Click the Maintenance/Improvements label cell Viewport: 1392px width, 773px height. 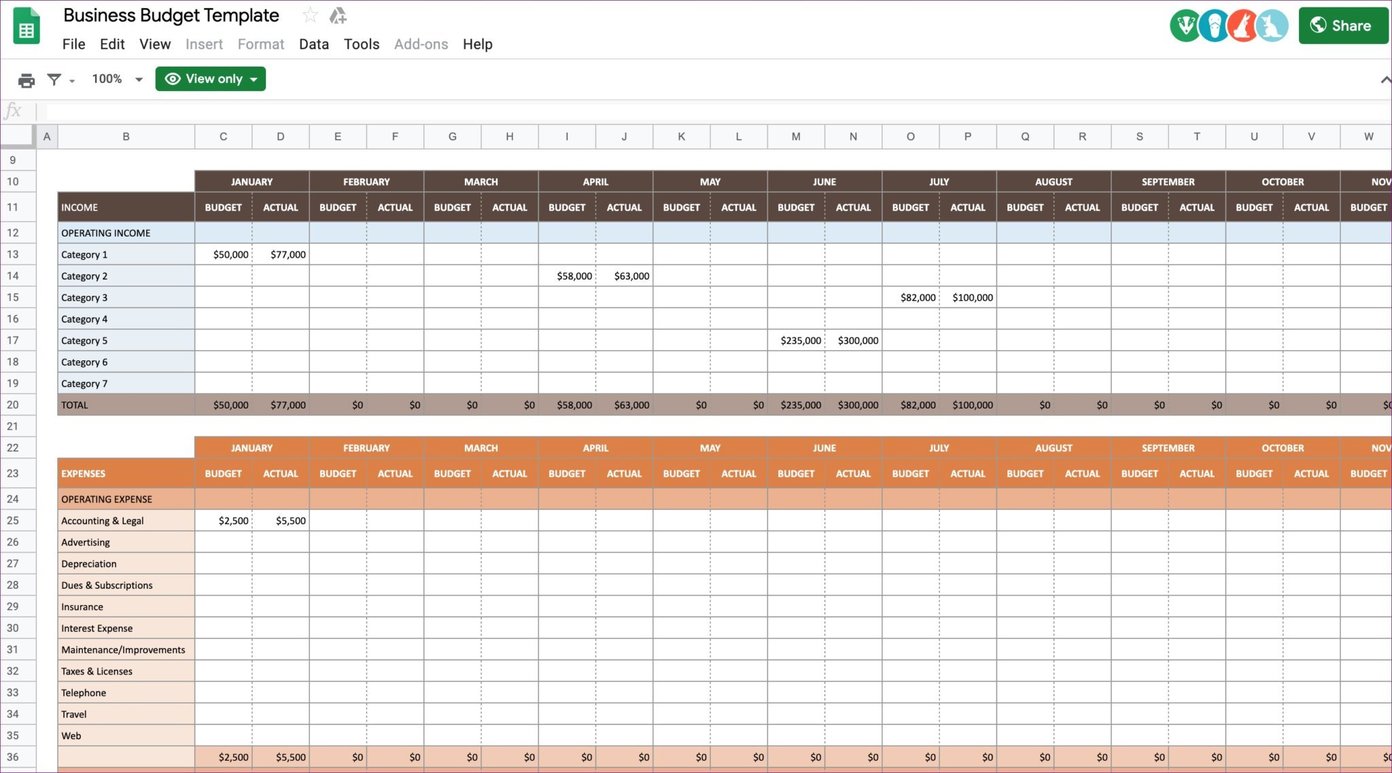click(126, 650)
